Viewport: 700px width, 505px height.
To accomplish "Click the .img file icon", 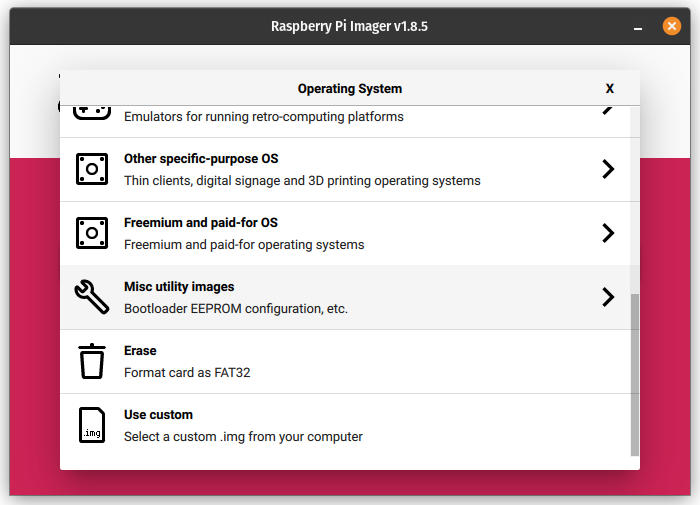I will [92, 425].
